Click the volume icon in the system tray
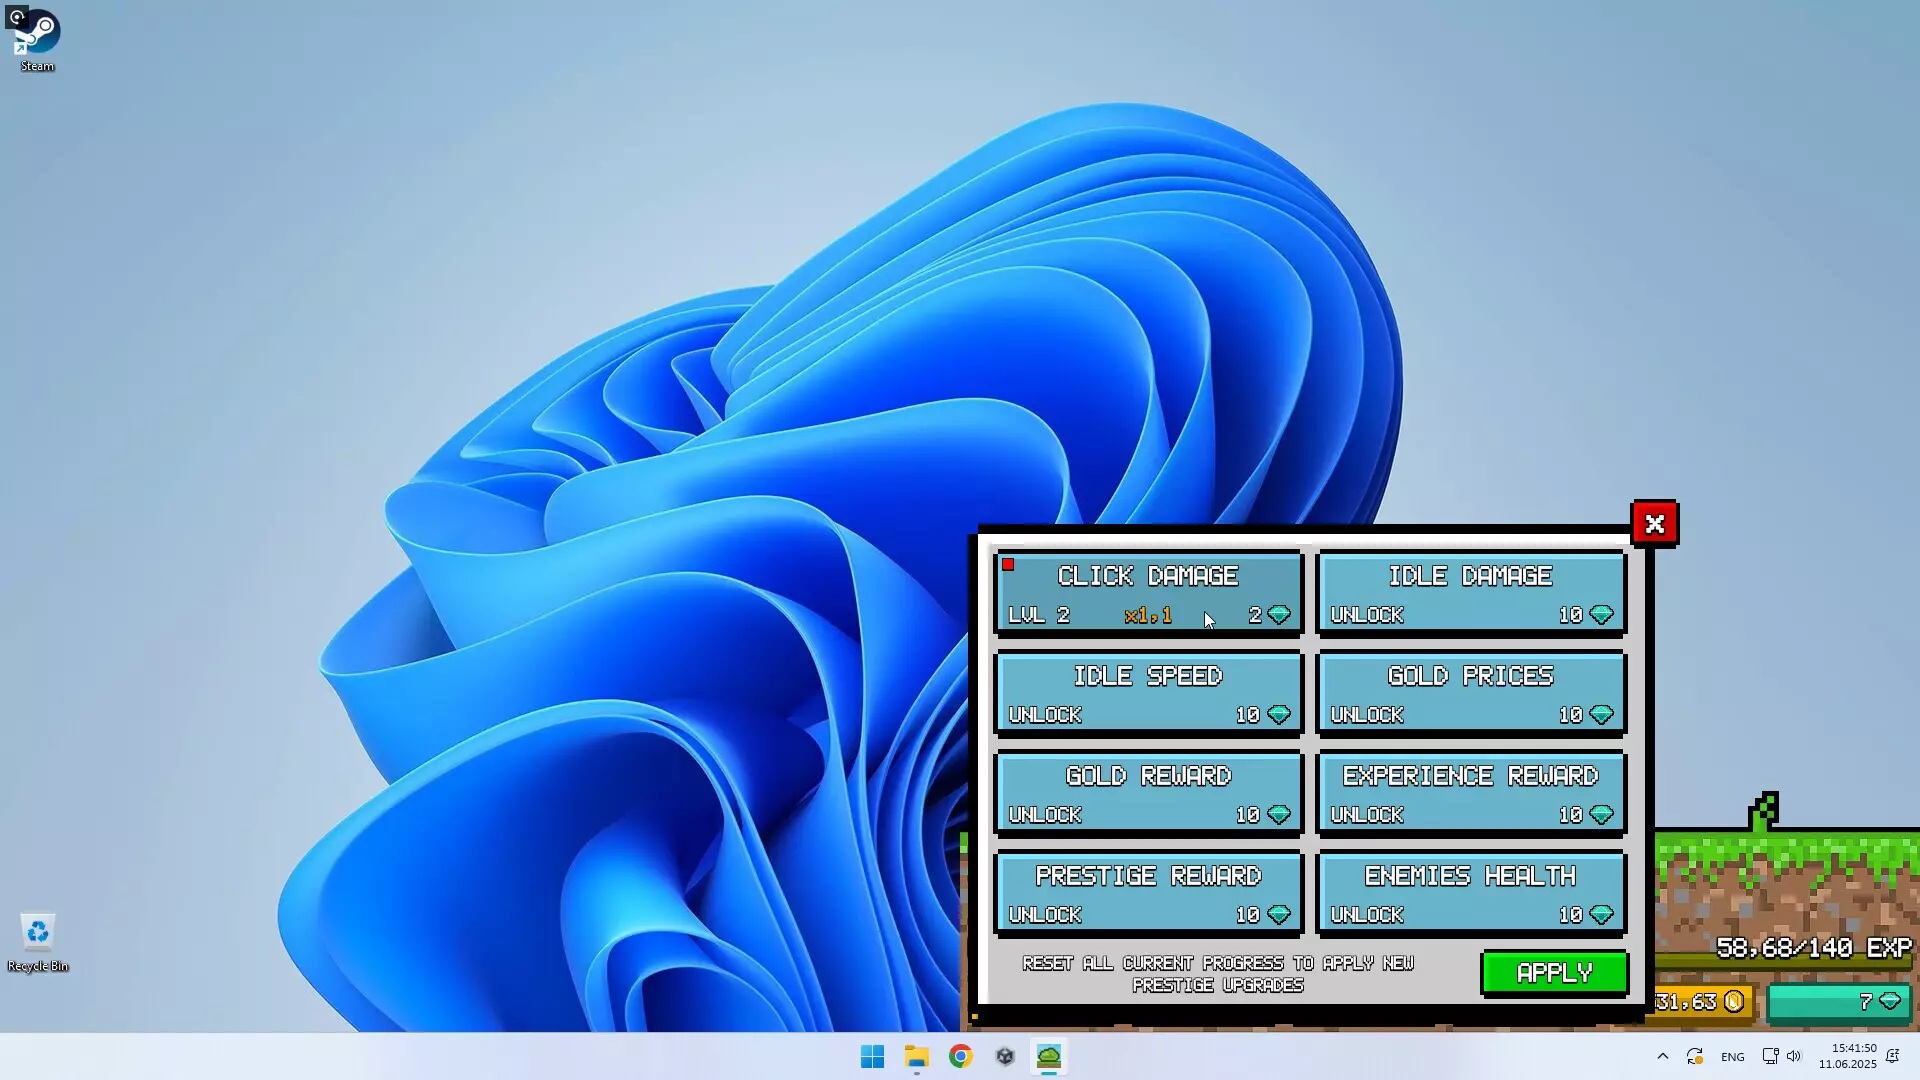Screen dimensions: 1920x1080 coord(1795,1056)
